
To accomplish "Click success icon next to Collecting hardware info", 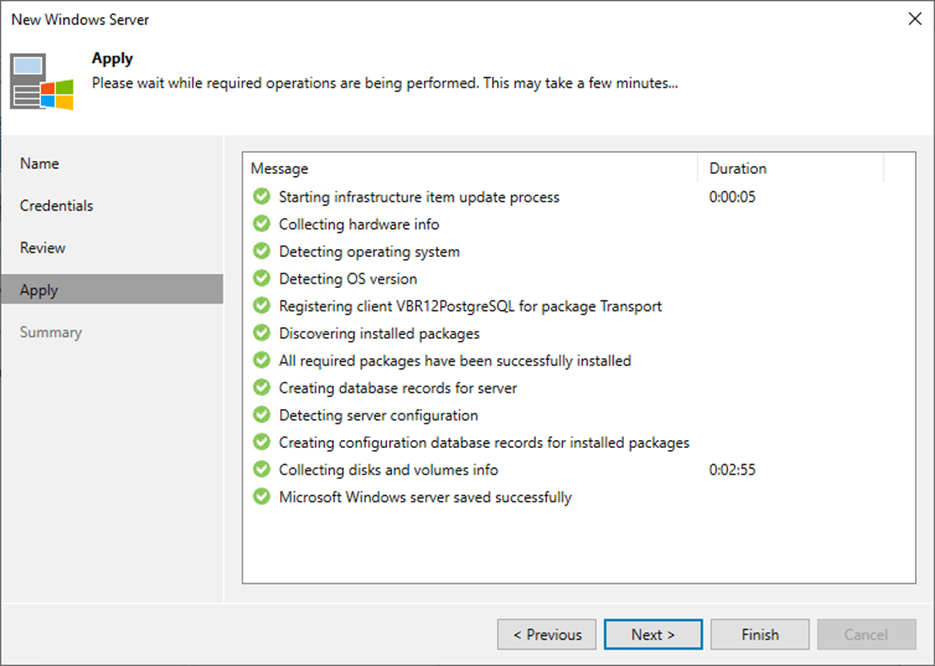I will click(262, 224).
